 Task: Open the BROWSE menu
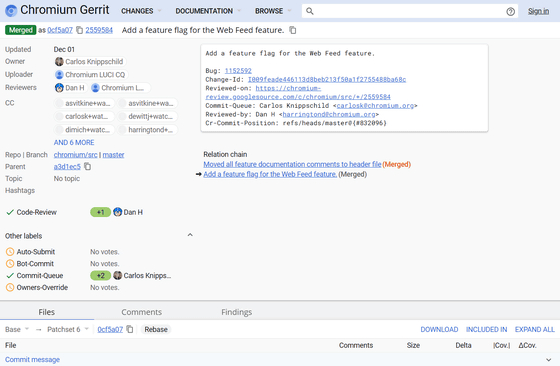(x=273, y=11)
